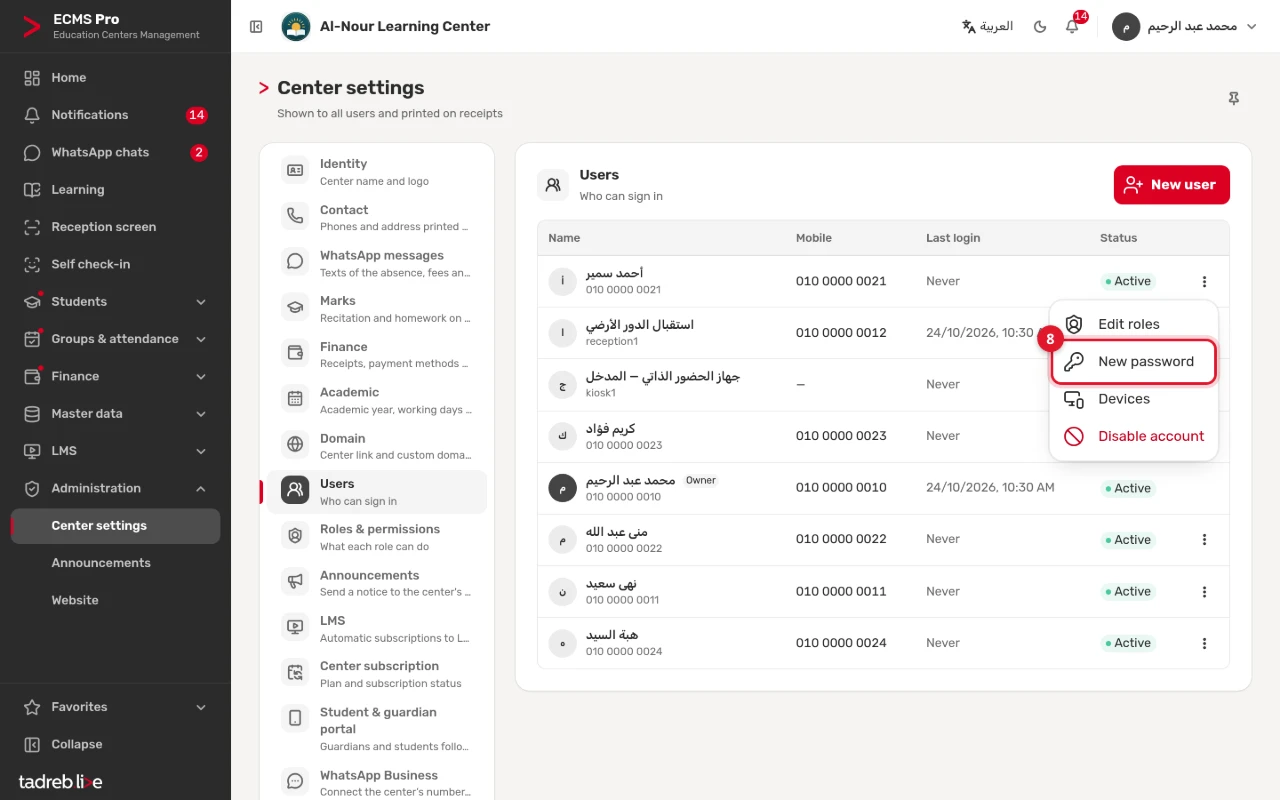Click the Announcements megaphone icon
Viewport: 1280px width, 800px height.
coord(295,581)
